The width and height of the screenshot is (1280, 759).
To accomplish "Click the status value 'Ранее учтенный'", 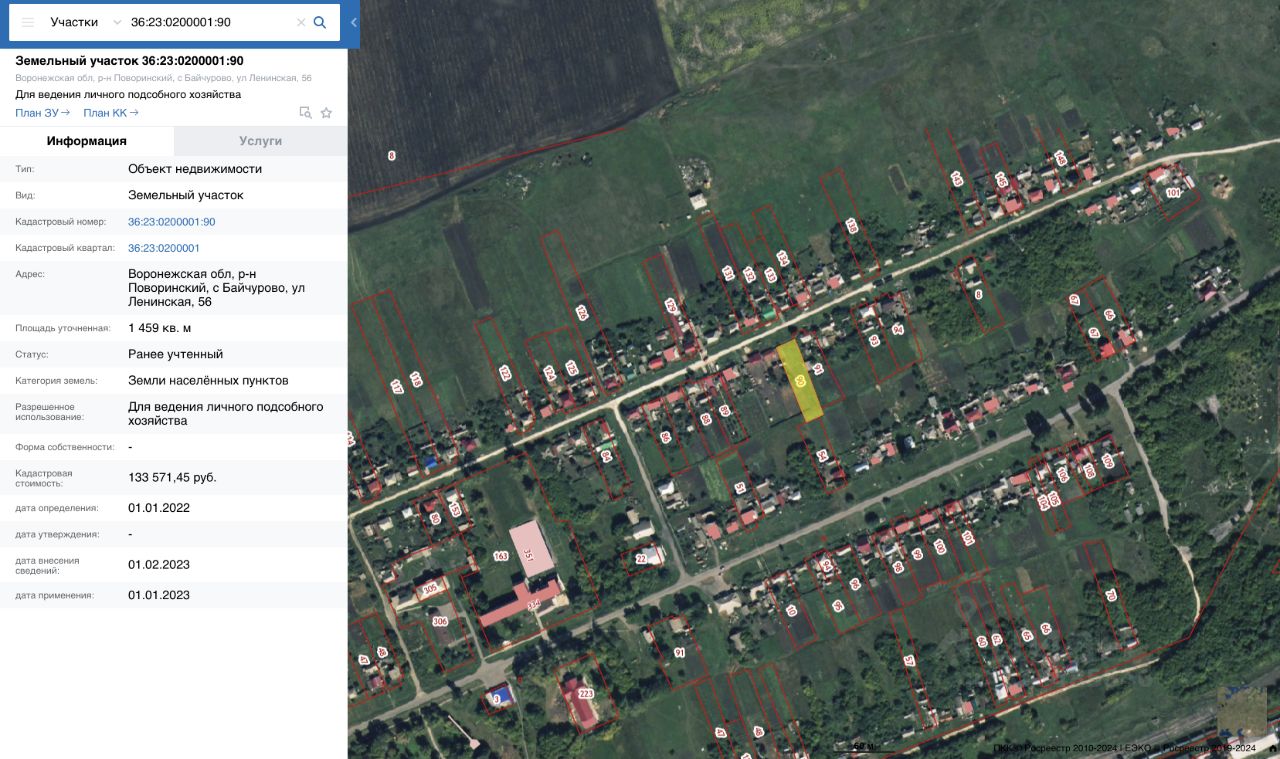I will (176, 354).
